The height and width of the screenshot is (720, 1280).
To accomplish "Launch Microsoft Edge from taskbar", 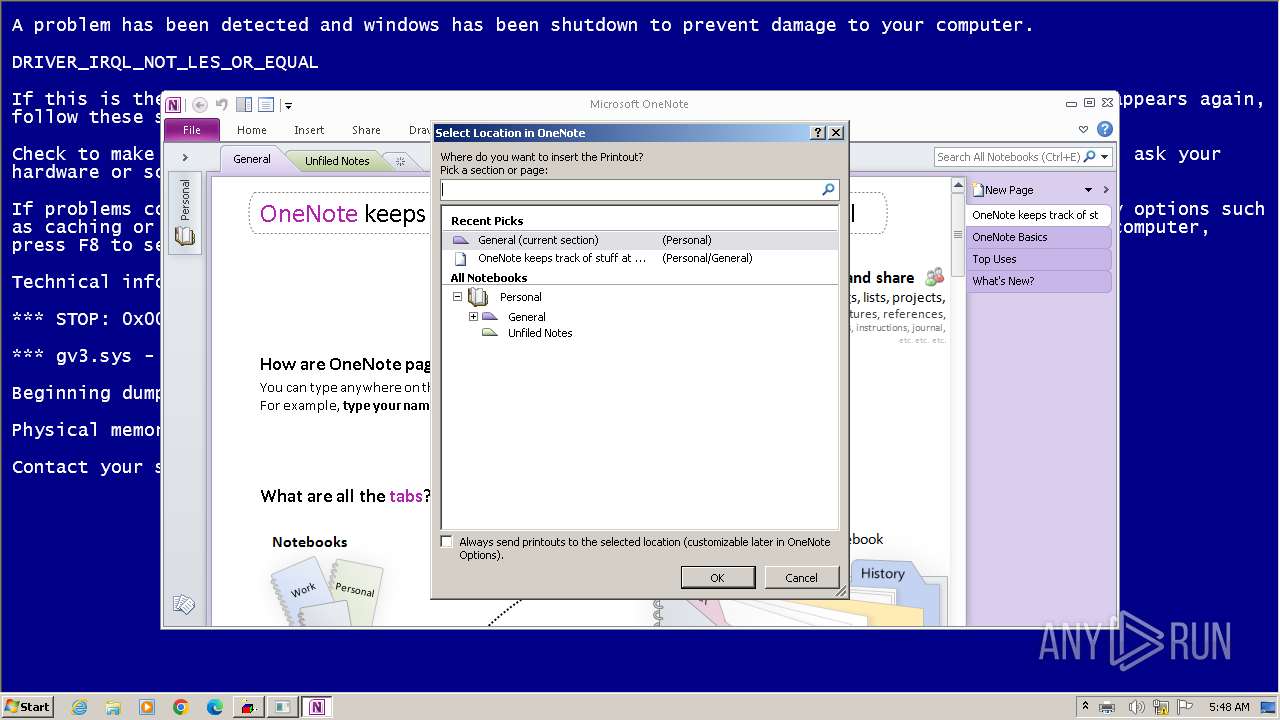I will (x=215, y=707).
